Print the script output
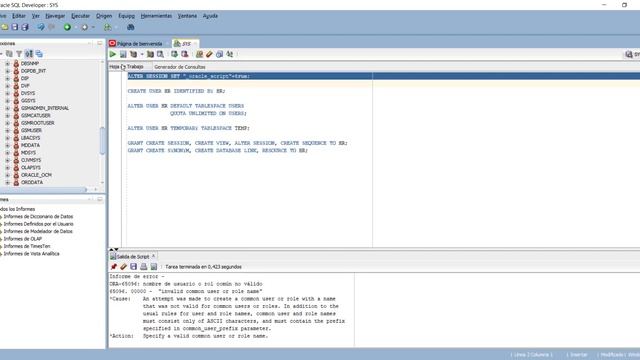Image resolution: width=640 pixels, height=360 pixels. (143, 267)
